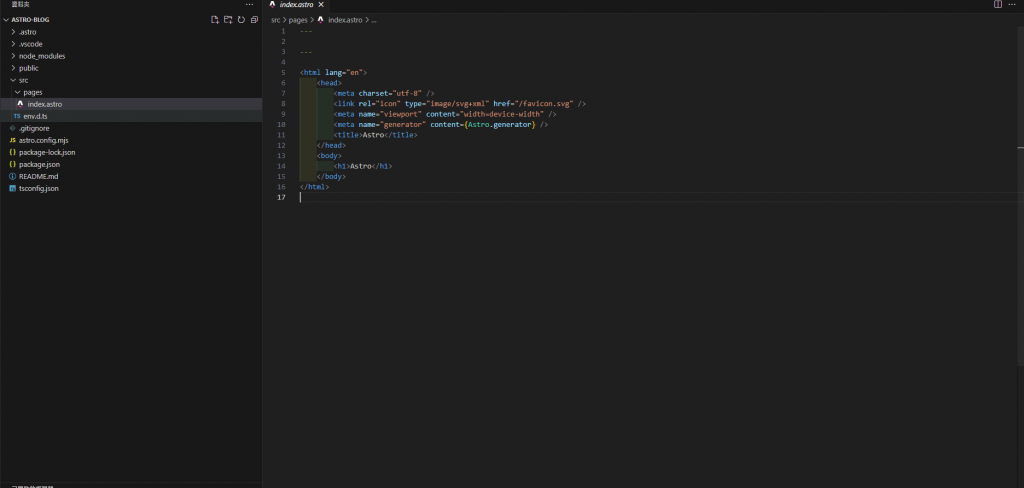Click the New Folder icon in explorer

(228, 20)
